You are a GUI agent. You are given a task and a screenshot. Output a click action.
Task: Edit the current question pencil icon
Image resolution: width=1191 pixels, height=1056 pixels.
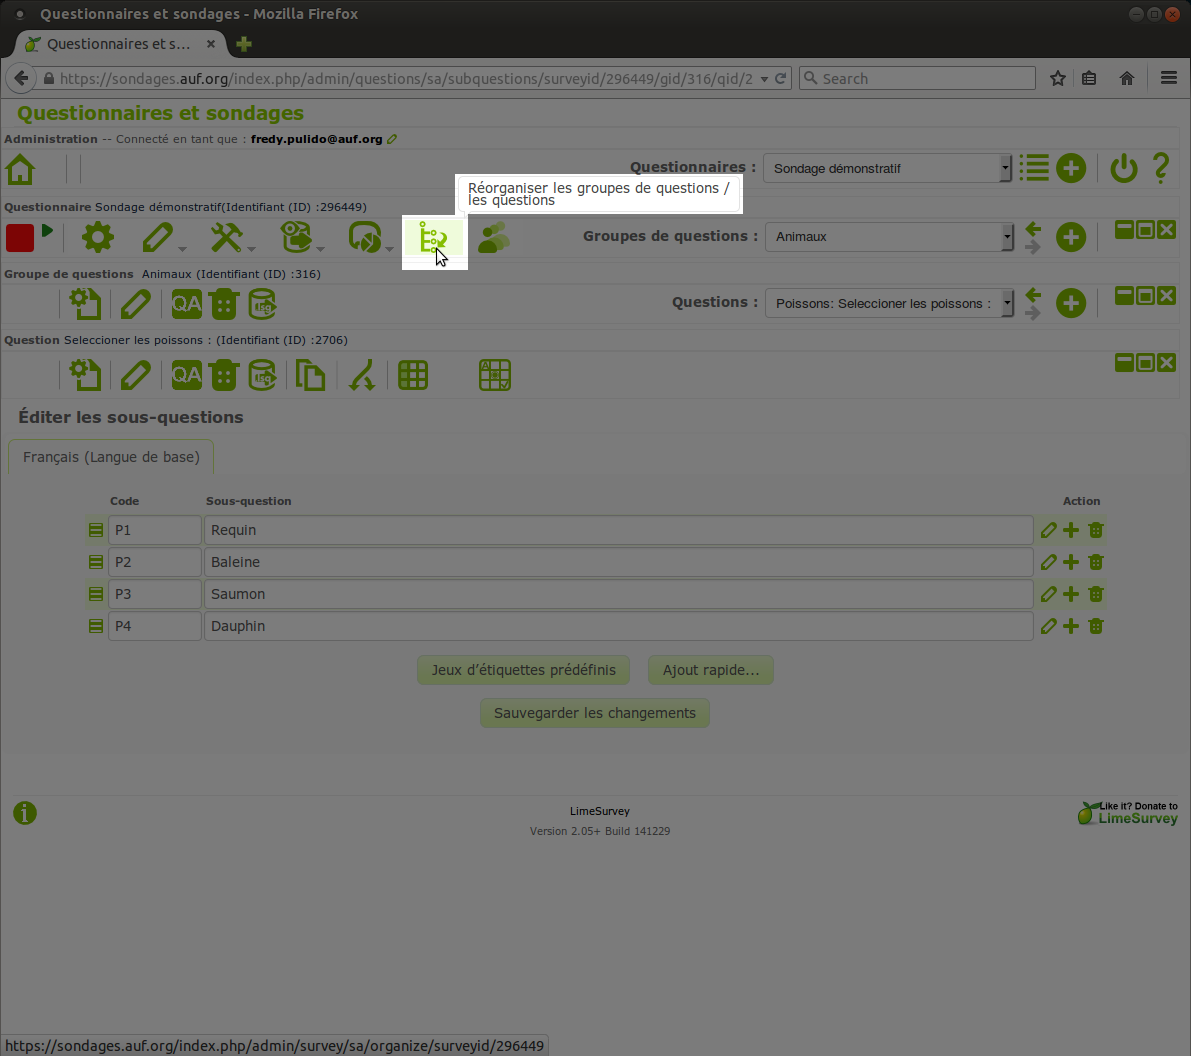coord(135,375)
